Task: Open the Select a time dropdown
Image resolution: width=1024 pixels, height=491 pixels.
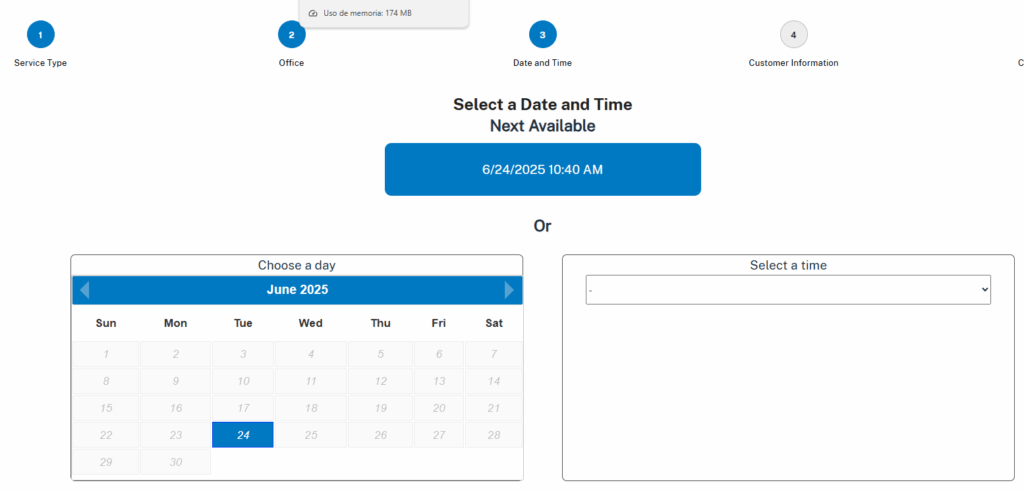Action: click(788, 290)
